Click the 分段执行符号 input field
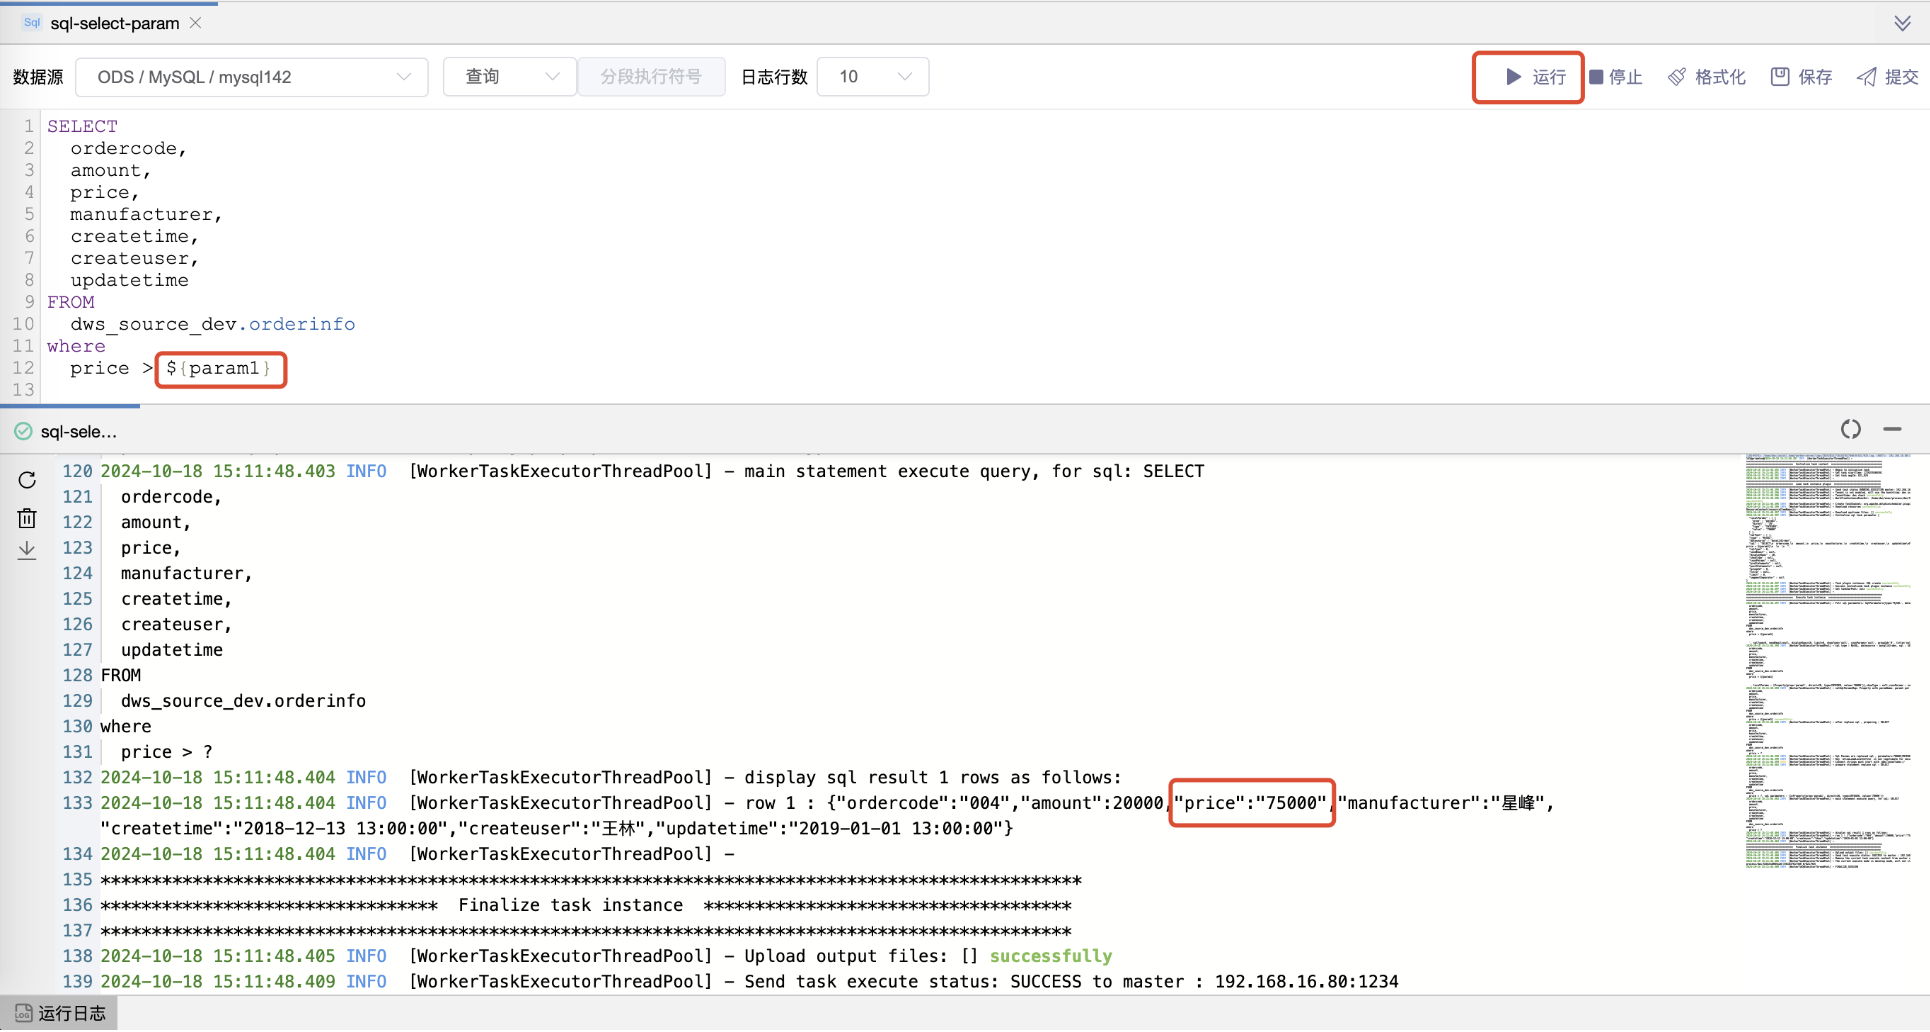The width and height of the screenshot is (1930, 1032). coord(651,77)
